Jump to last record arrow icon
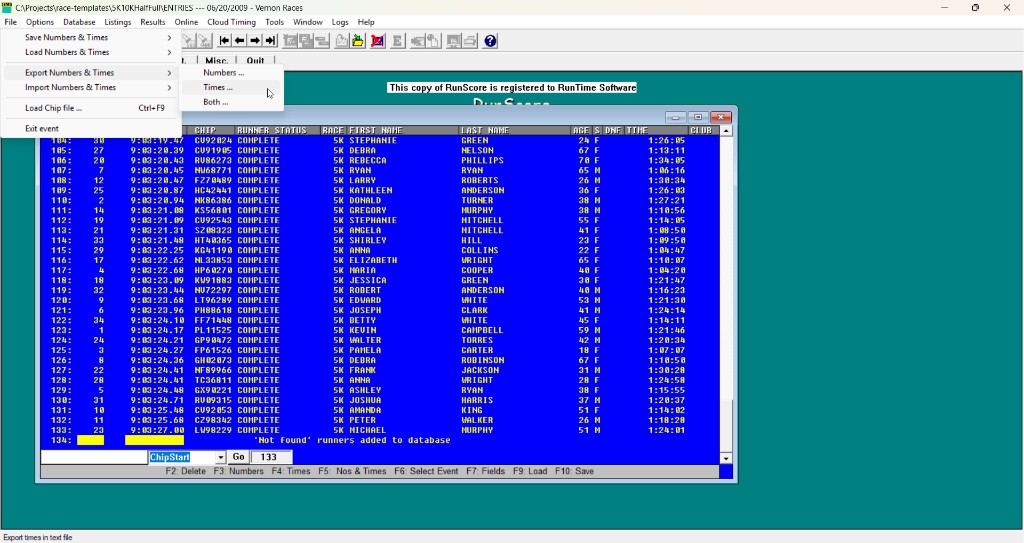Image resolution: width=1024 pixels, height=543 pixels. click(x=270, y=41)
